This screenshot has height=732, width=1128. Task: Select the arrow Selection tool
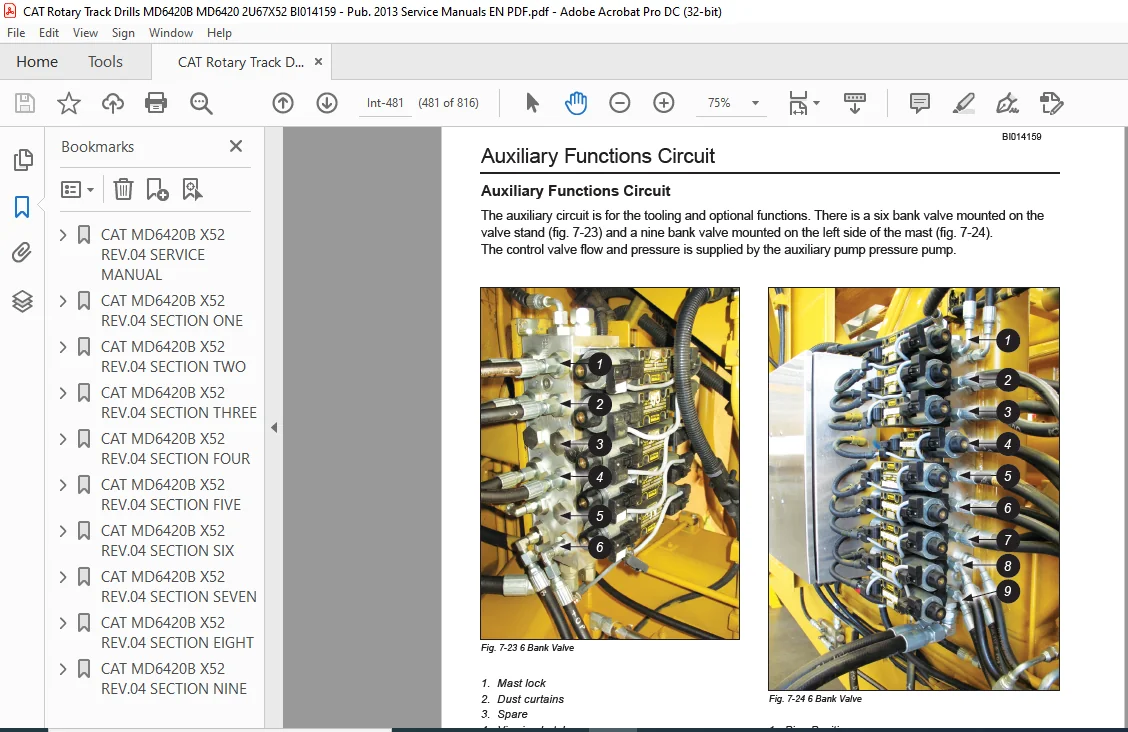click(x=532, y=103)
